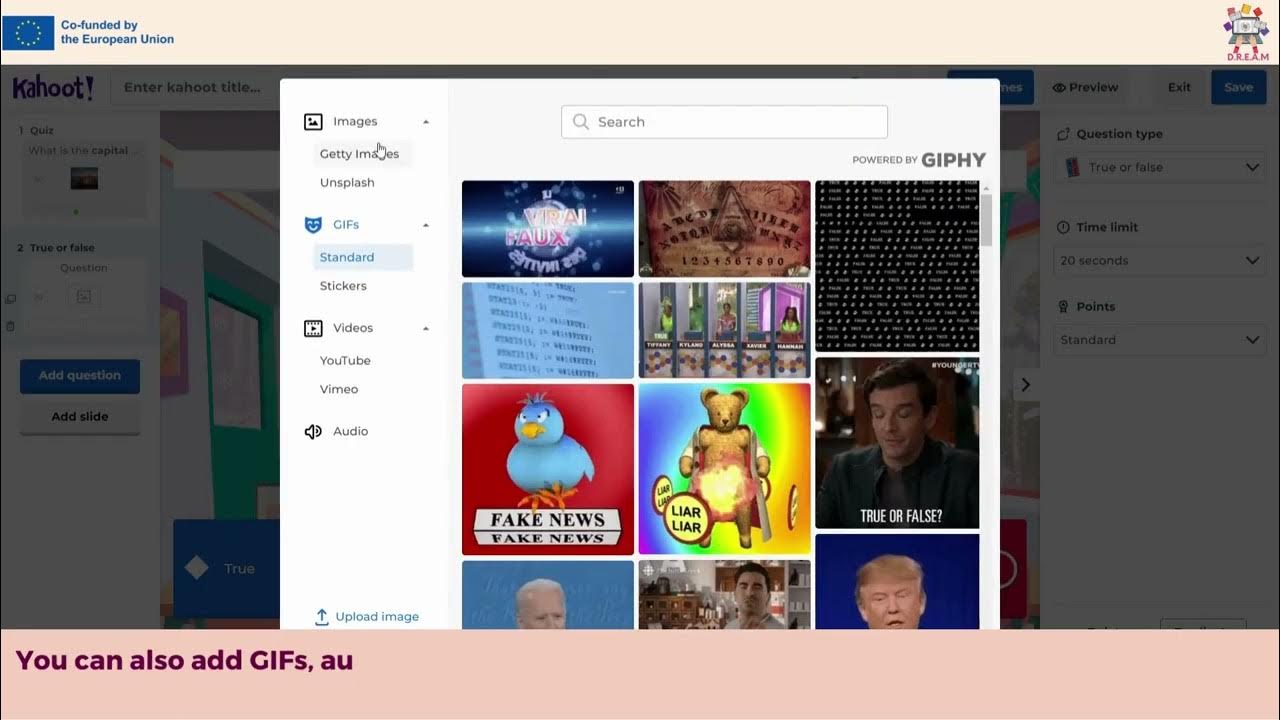1280x720 pixels.
Task: Click the delete question trash icon
Action: click(x=10, y=326)
